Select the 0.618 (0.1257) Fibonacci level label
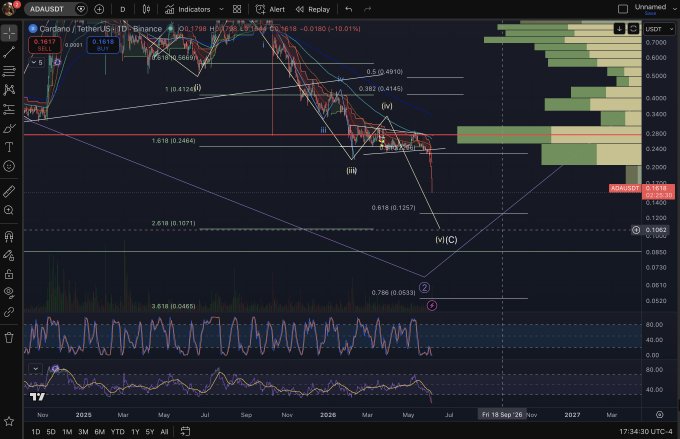The width and height of the screenshot is (680, 439). (x=393, y=208)
